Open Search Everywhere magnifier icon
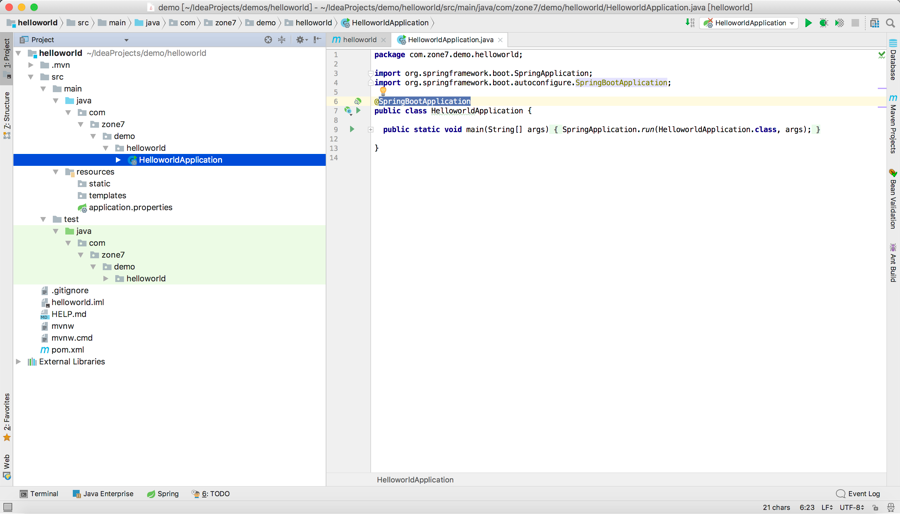Screen dimensions: 900x514 click(x=891, y=23)
